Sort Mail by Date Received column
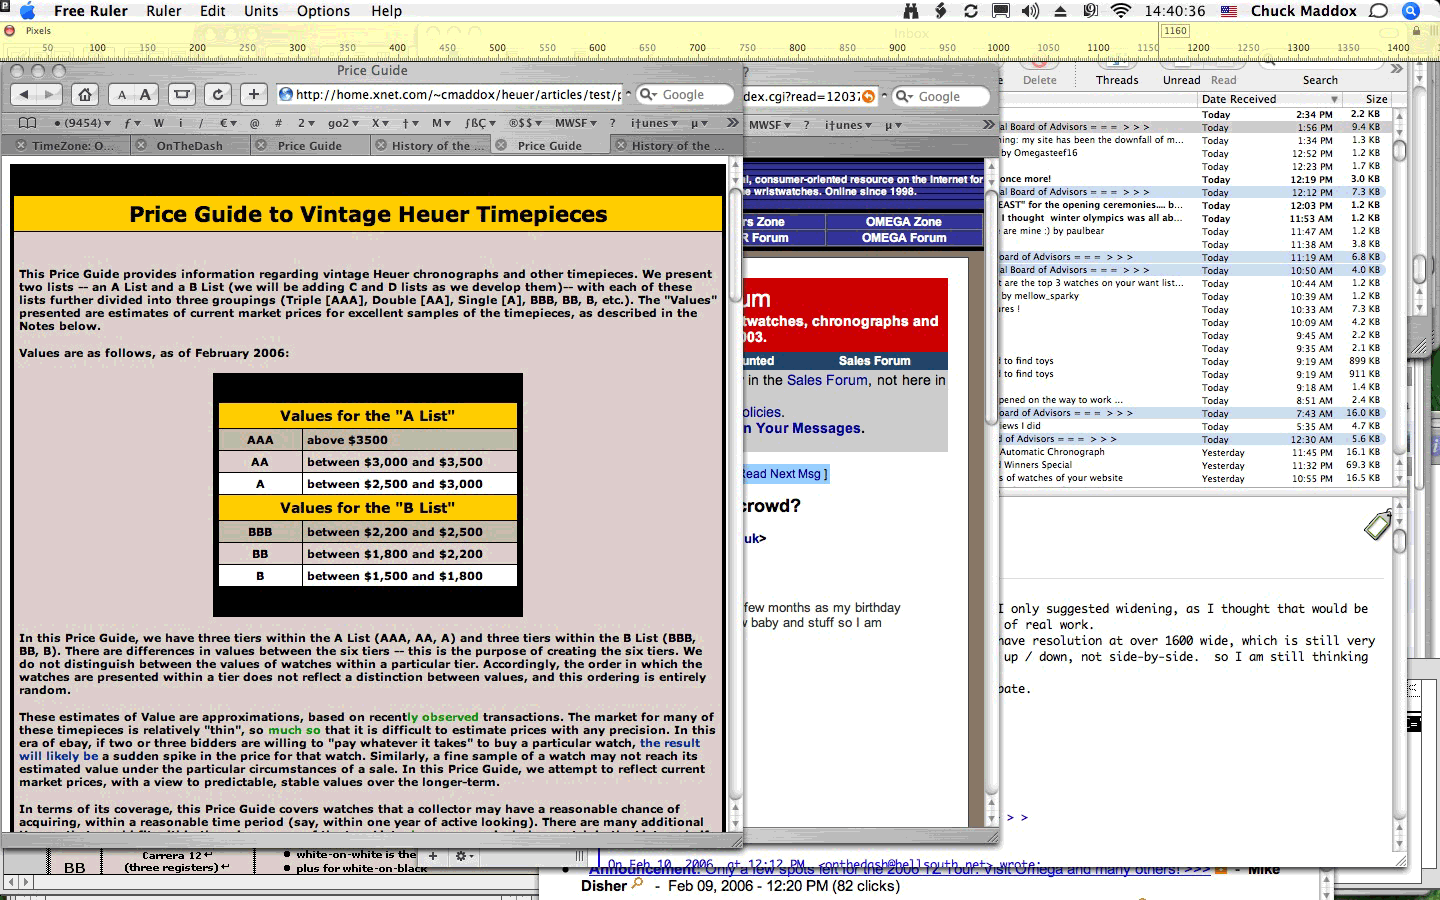The image size is (1440, 900). tap(1270, 99)
